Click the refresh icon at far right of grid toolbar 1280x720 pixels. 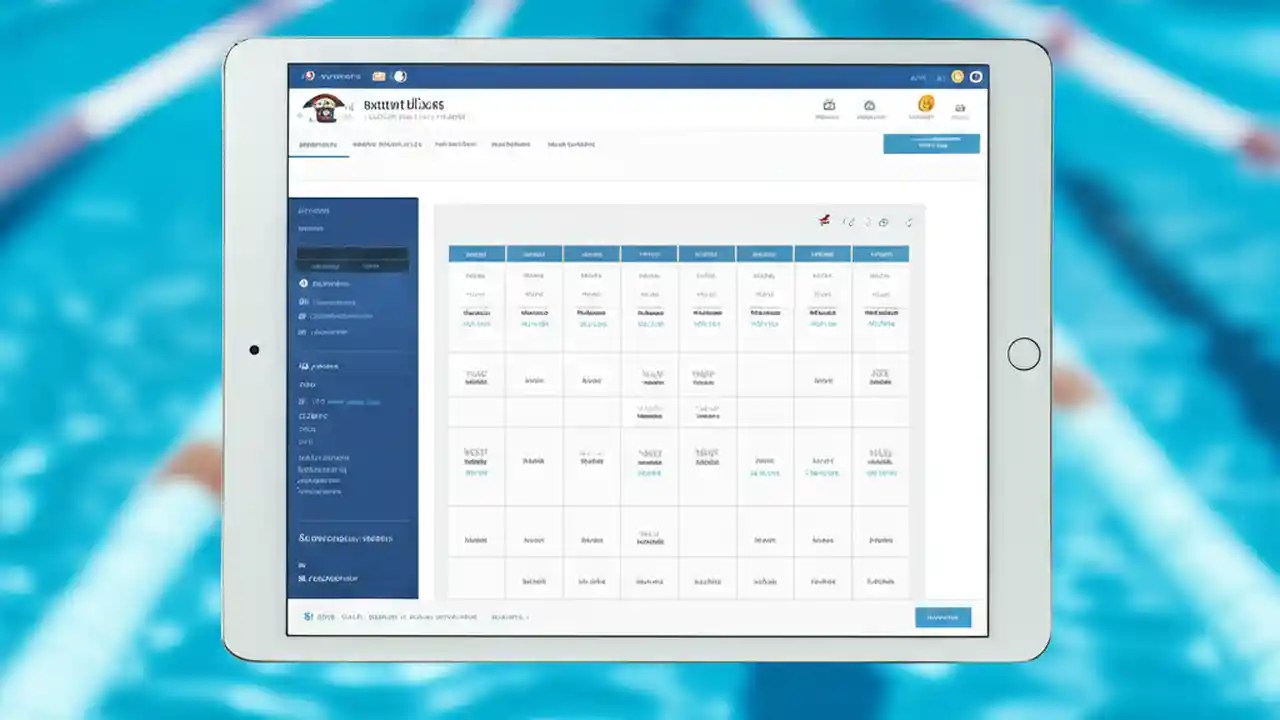pyautogui.click(x=908, y=222)
